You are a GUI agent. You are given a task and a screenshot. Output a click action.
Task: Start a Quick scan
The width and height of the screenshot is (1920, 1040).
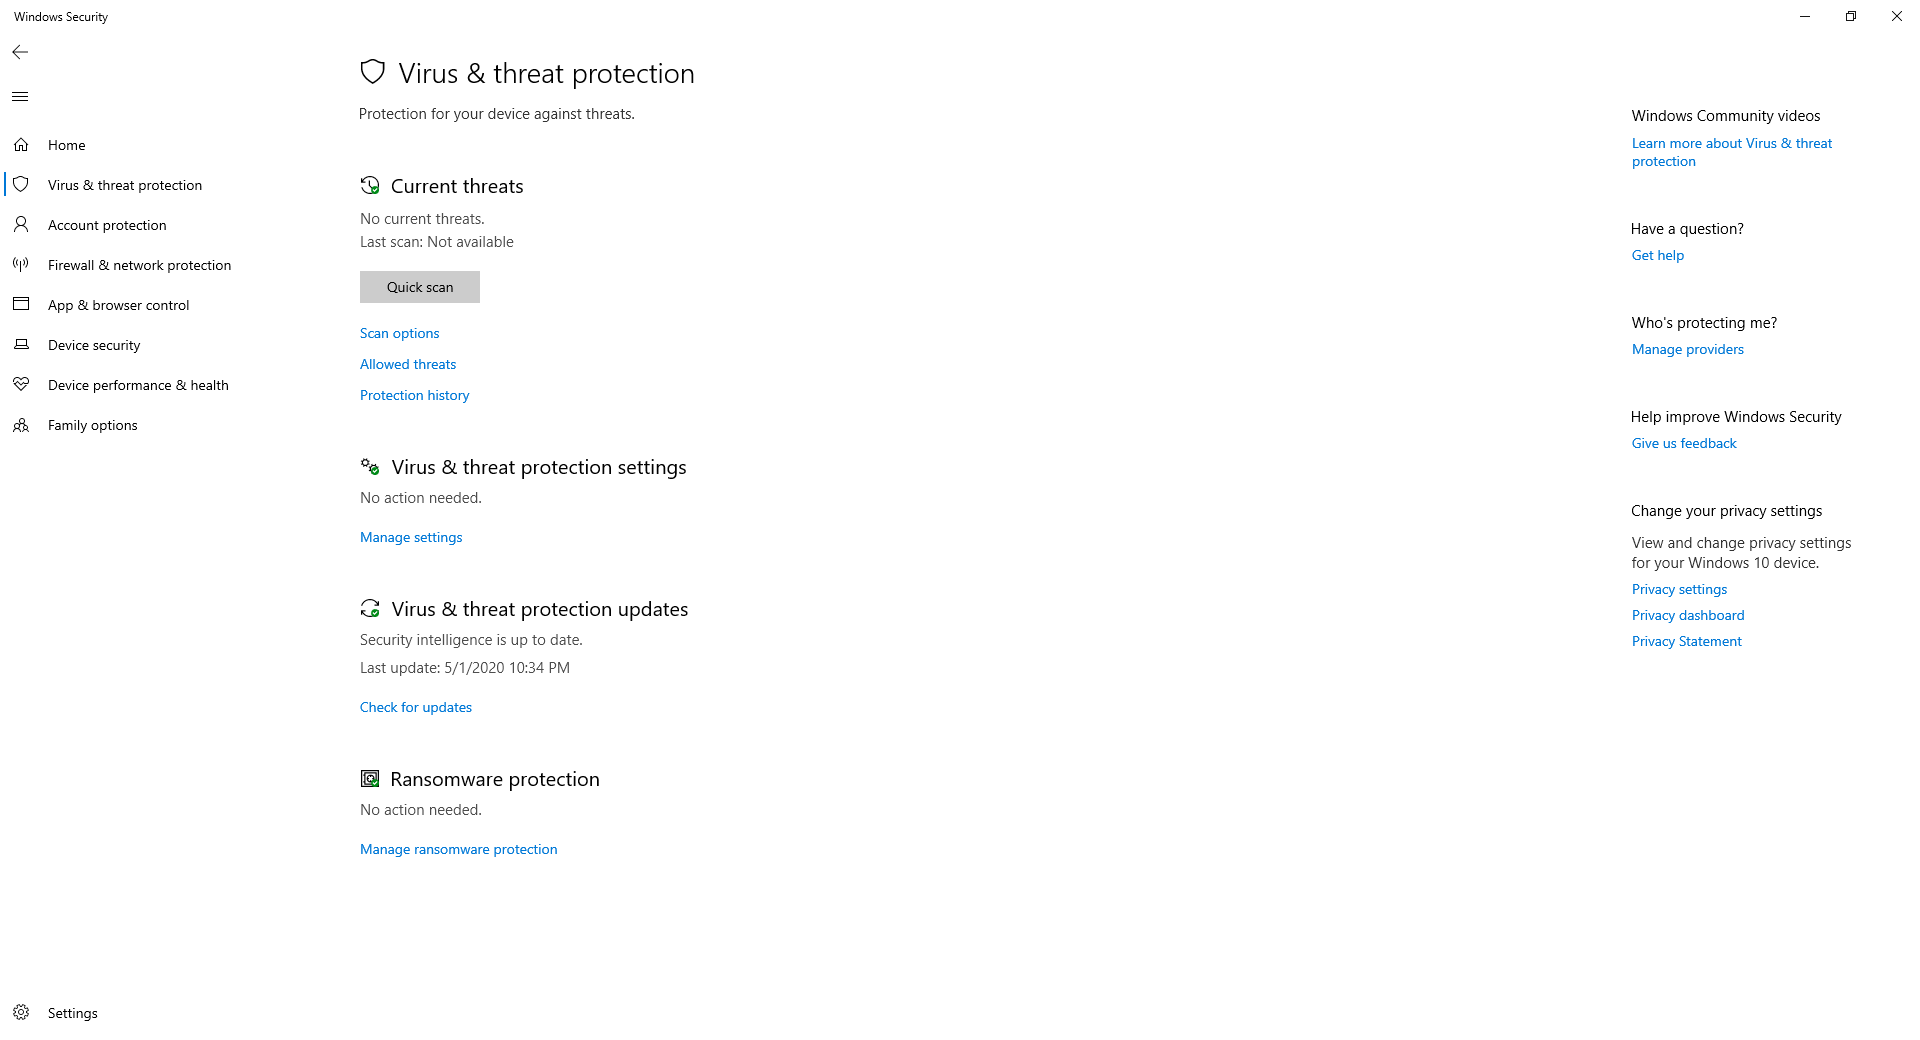420,287
